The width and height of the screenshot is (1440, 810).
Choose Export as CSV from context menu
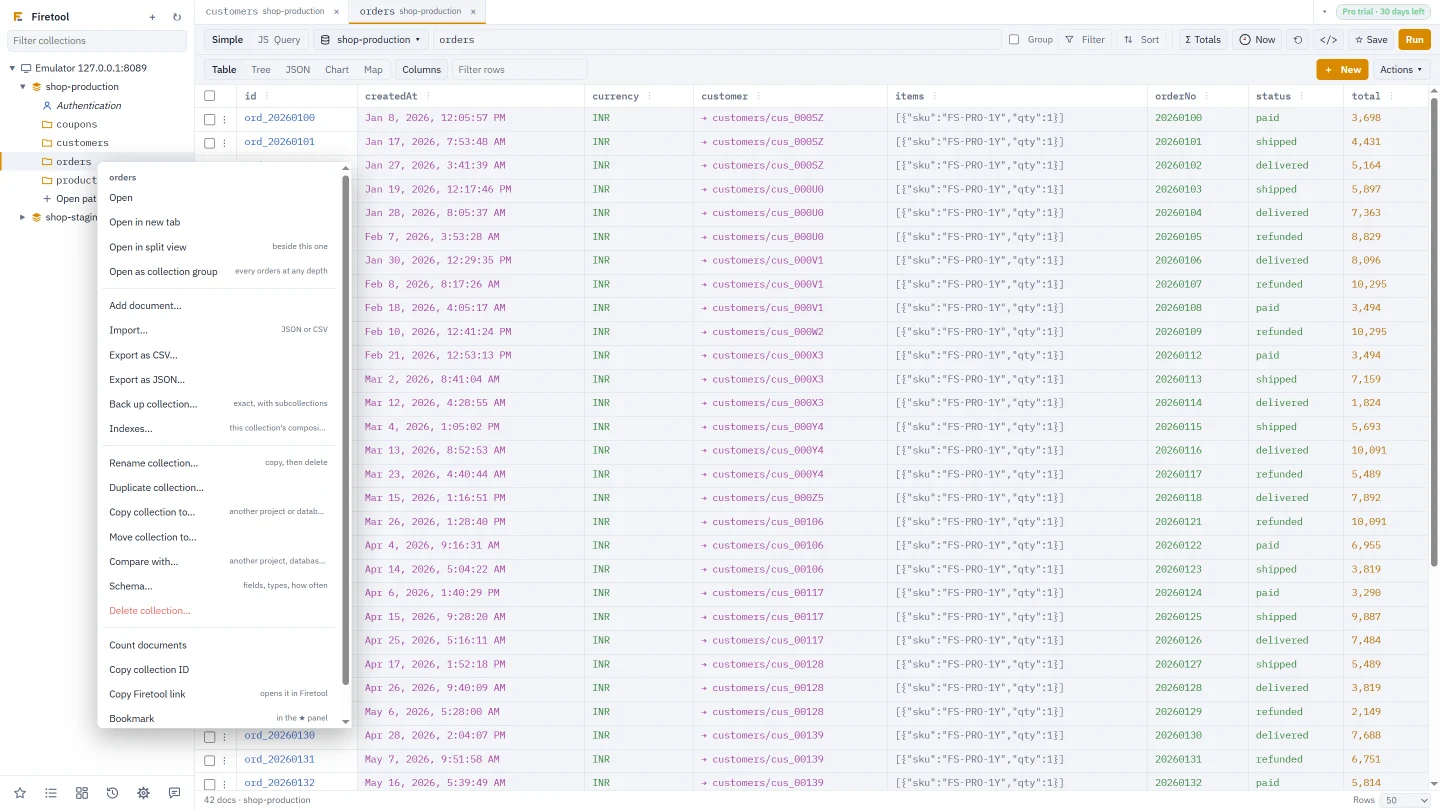pyautogui.click(x=218, y=355)
